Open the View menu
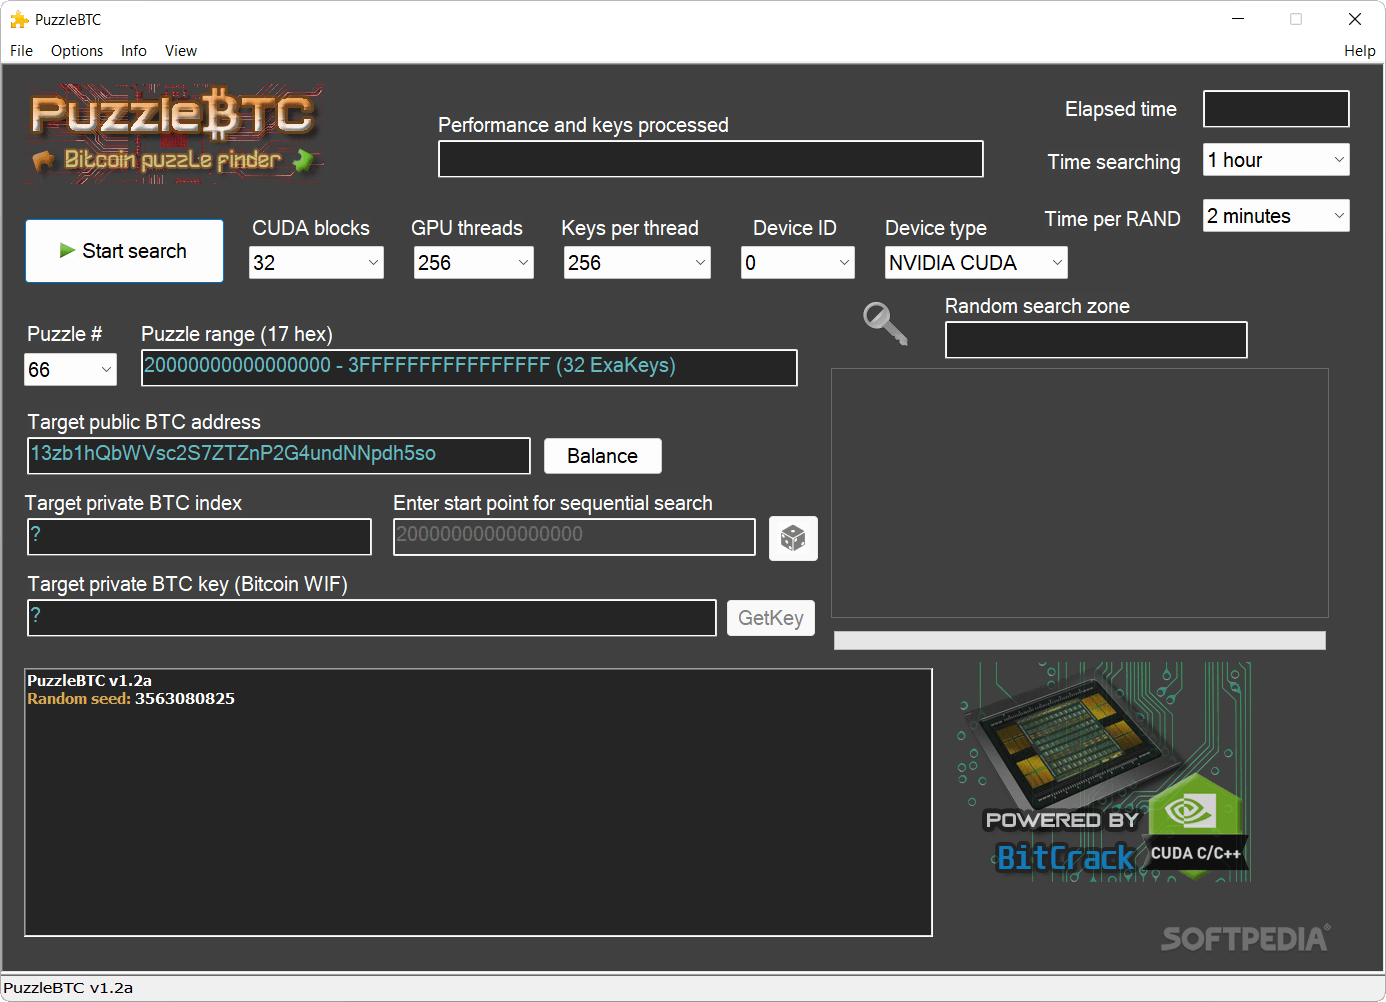The width and height of the screenshot is (1386, 1002). tap(181, 51)
